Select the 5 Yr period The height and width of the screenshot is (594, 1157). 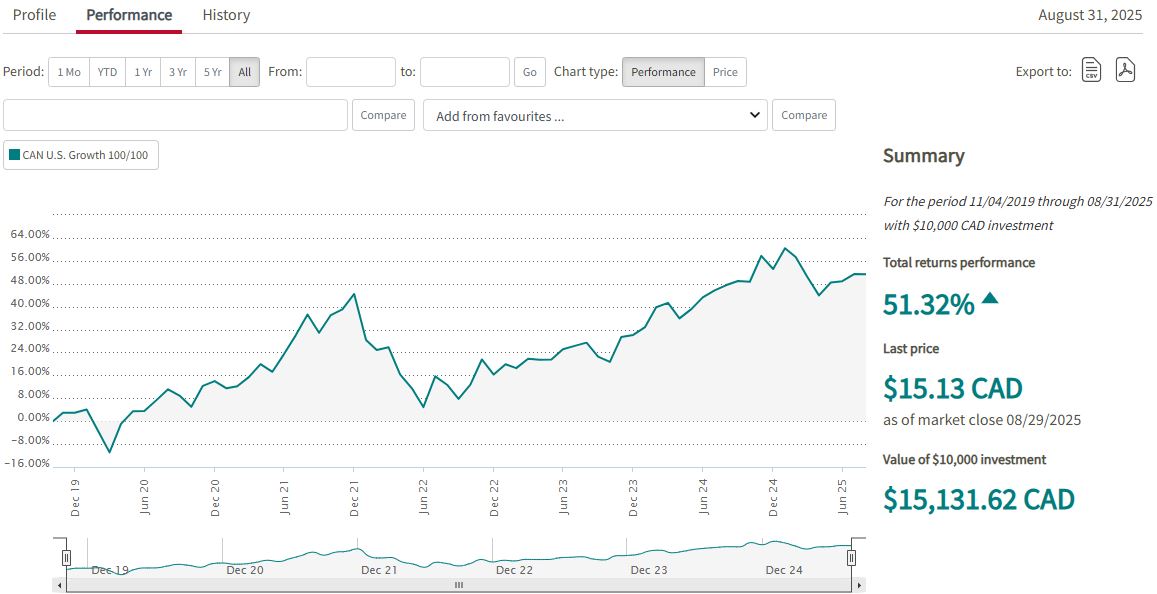[212, 72]
